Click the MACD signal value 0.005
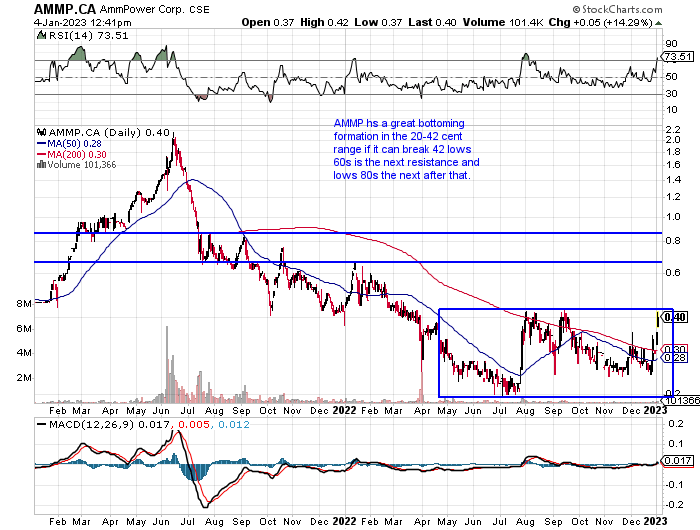The width and height of the screenshot is (700, 530). tap(194, 424)
